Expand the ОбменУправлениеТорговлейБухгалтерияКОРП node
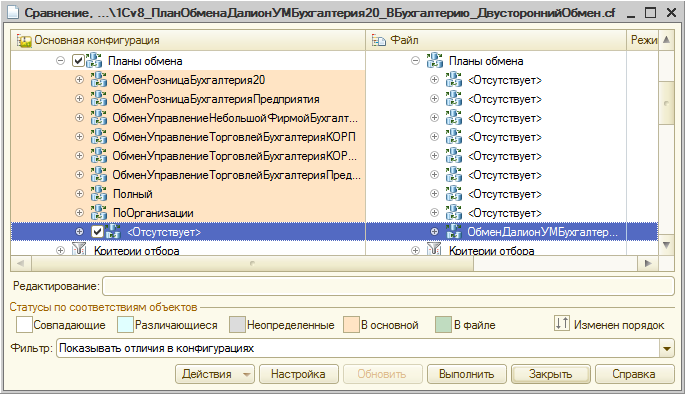Viewport: 685px width, 394px height. (79, 137)
